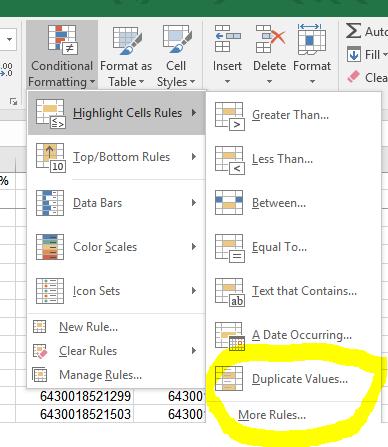Expand arrow beside Data Bars
388x447 pixels.
click(x=194, y=202)
